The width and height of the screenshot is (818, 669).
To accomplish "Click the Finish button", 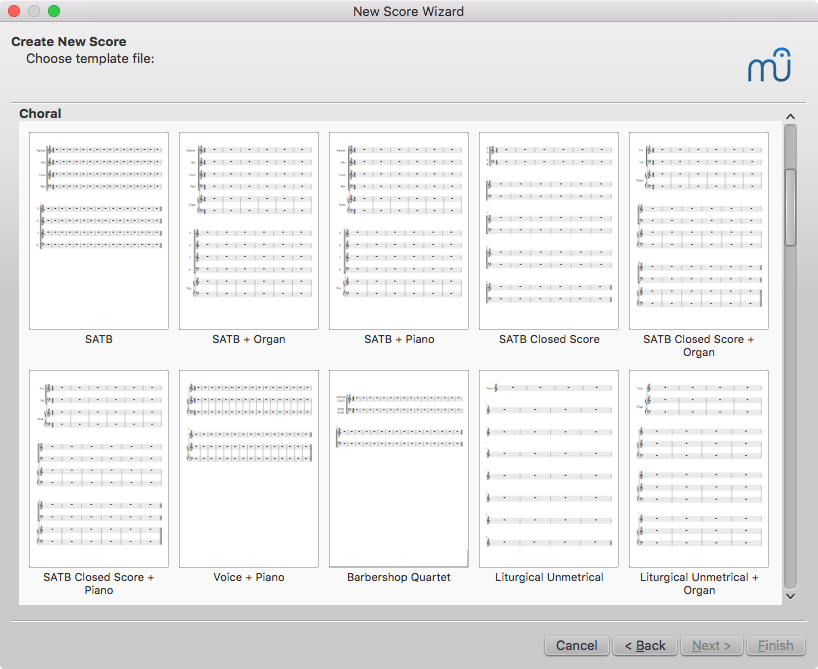I will pyautogui.click(x=776, y=646).
